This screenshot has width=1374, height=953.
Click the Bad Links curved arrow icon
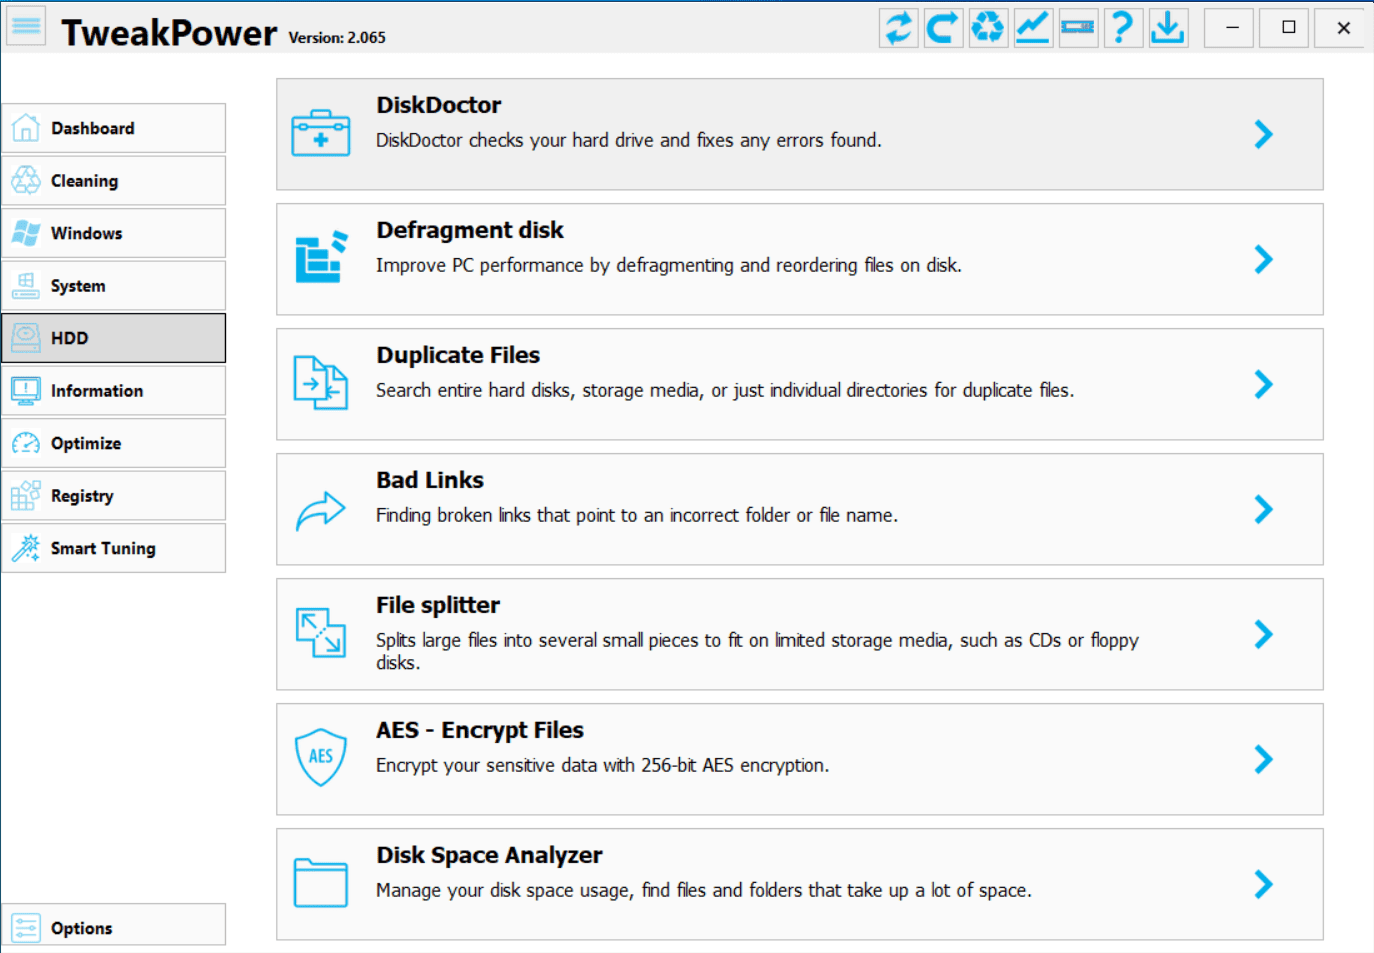coord(321,510)
